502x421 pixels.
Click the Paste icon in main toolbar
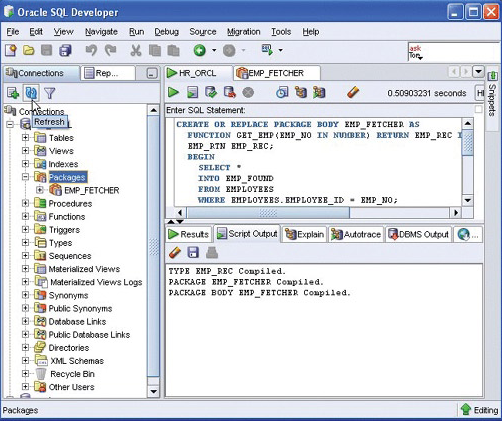pos(173,50)
